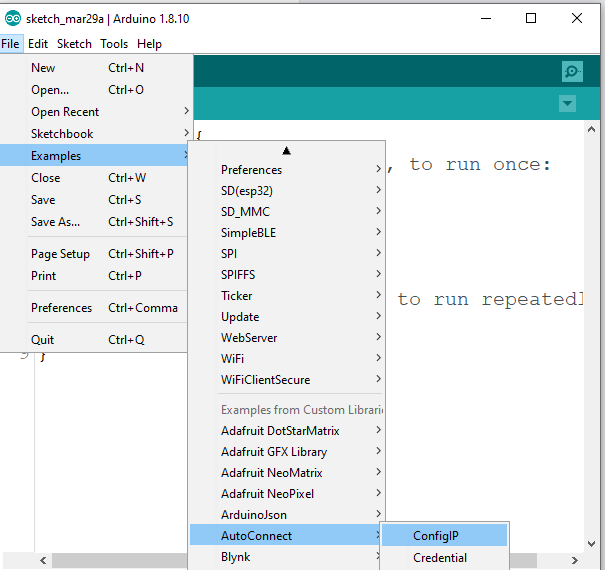Choose New from the File menu
Viewport: 605px width, 570px height.
[x=95, y=68]
